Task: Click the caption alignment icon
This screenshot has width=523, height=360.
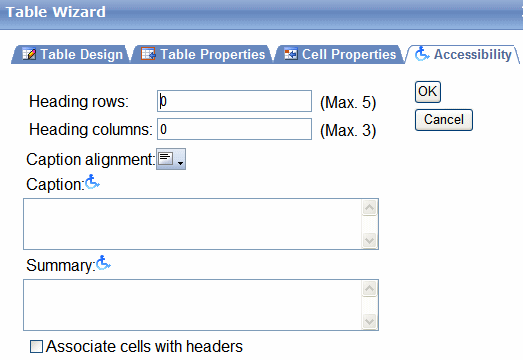Action: pyautogui.click(x=166, y=159)
